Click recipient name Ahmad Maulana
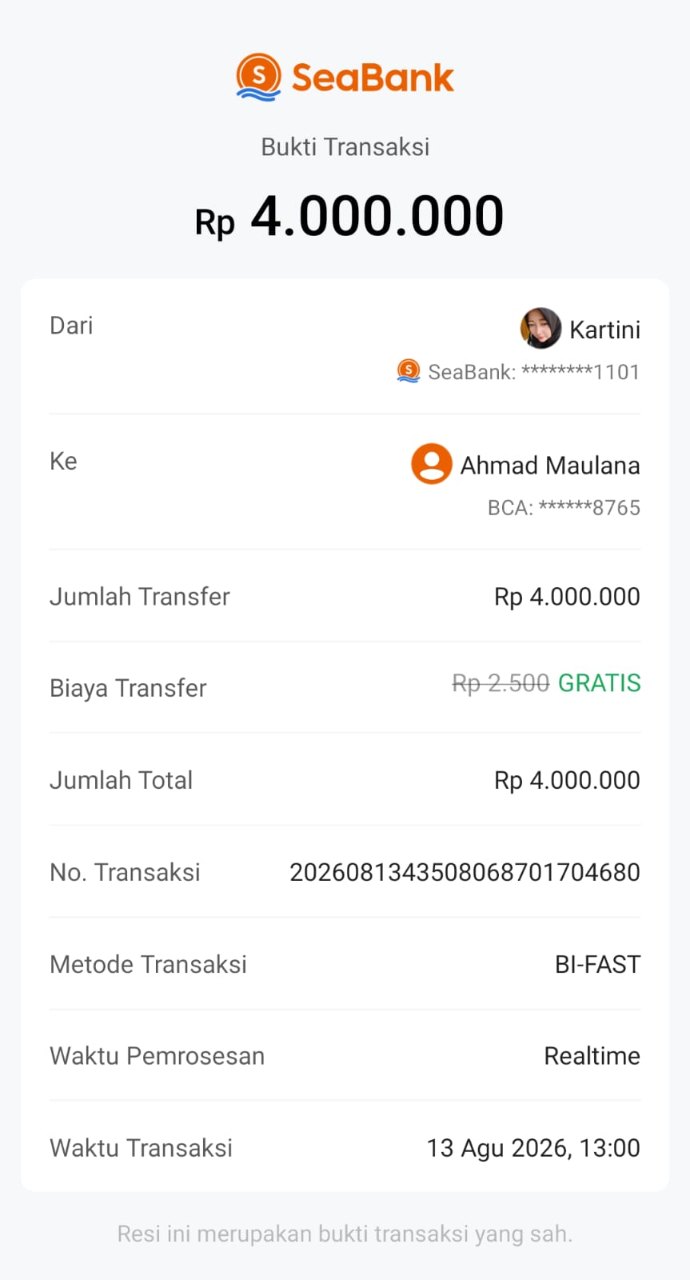The height and width of the screenshot is (1280, 690). (x=550, y=465)
